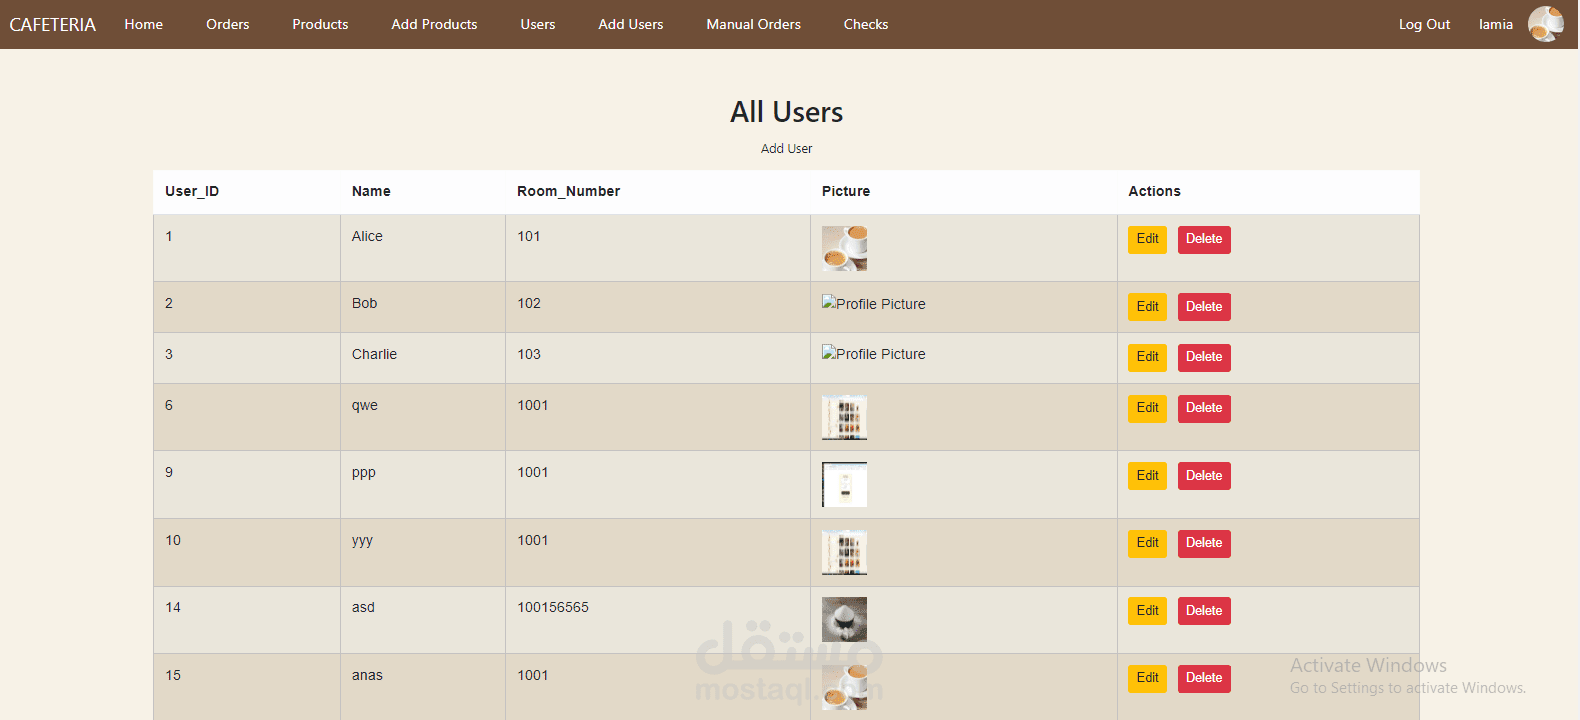Viewport: 1580px width, 720px height.
Task: Click the Add User link under heading
Action: tap(787, 149)
